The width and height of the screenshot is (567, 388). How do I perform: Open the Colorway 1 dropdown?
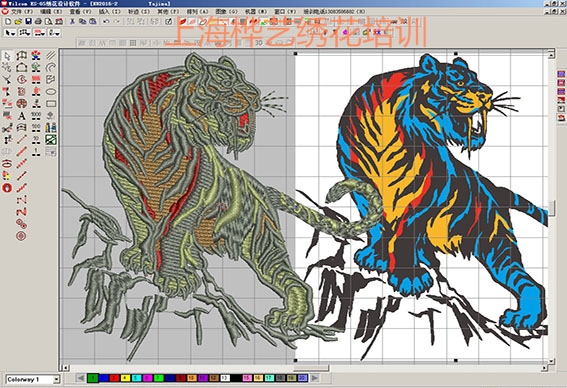(x=56, y=379)
